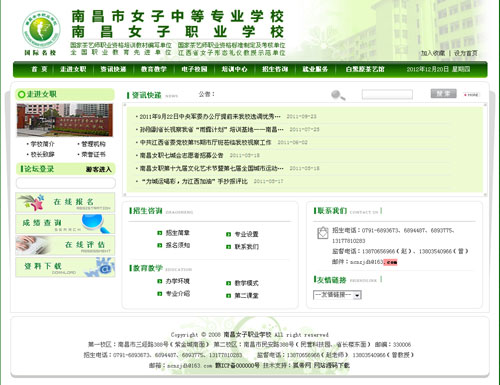500x385 pixels.
Task: Click the magnifier search icon by search box
Action: (x=338, y=95)
